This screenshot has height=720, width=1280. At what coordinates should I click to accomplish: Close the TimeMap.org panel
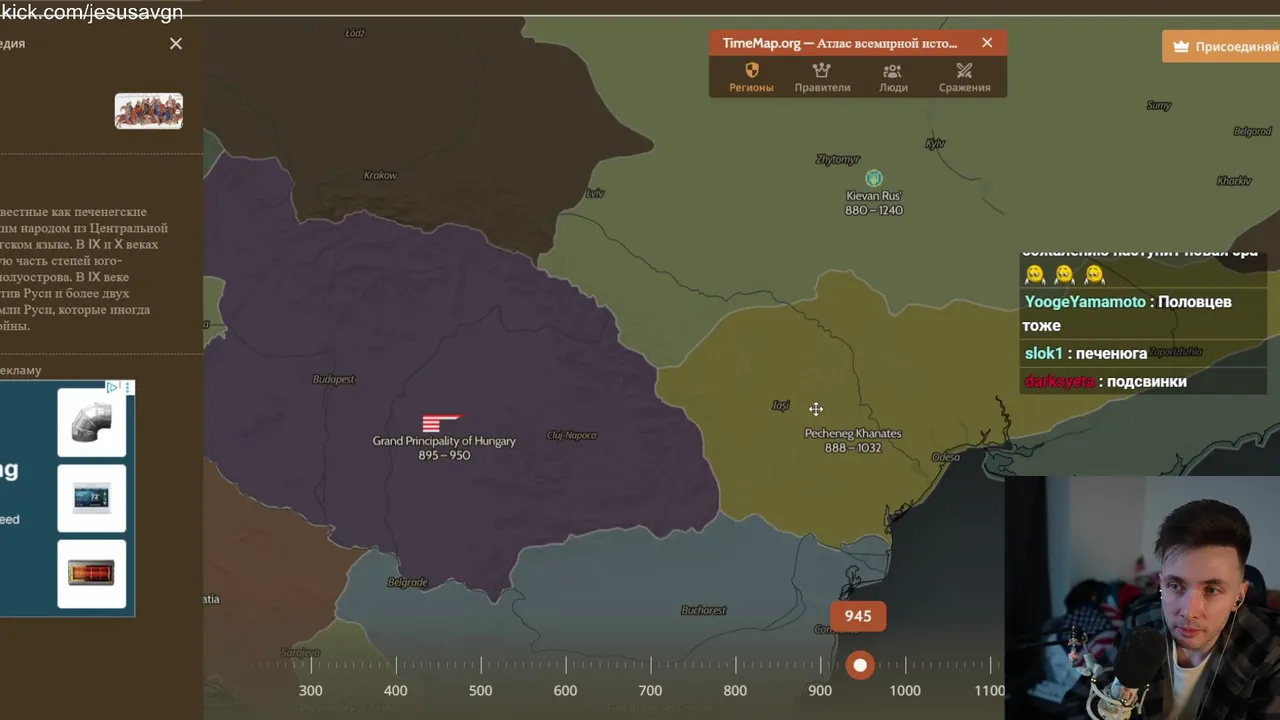[987, 43]
